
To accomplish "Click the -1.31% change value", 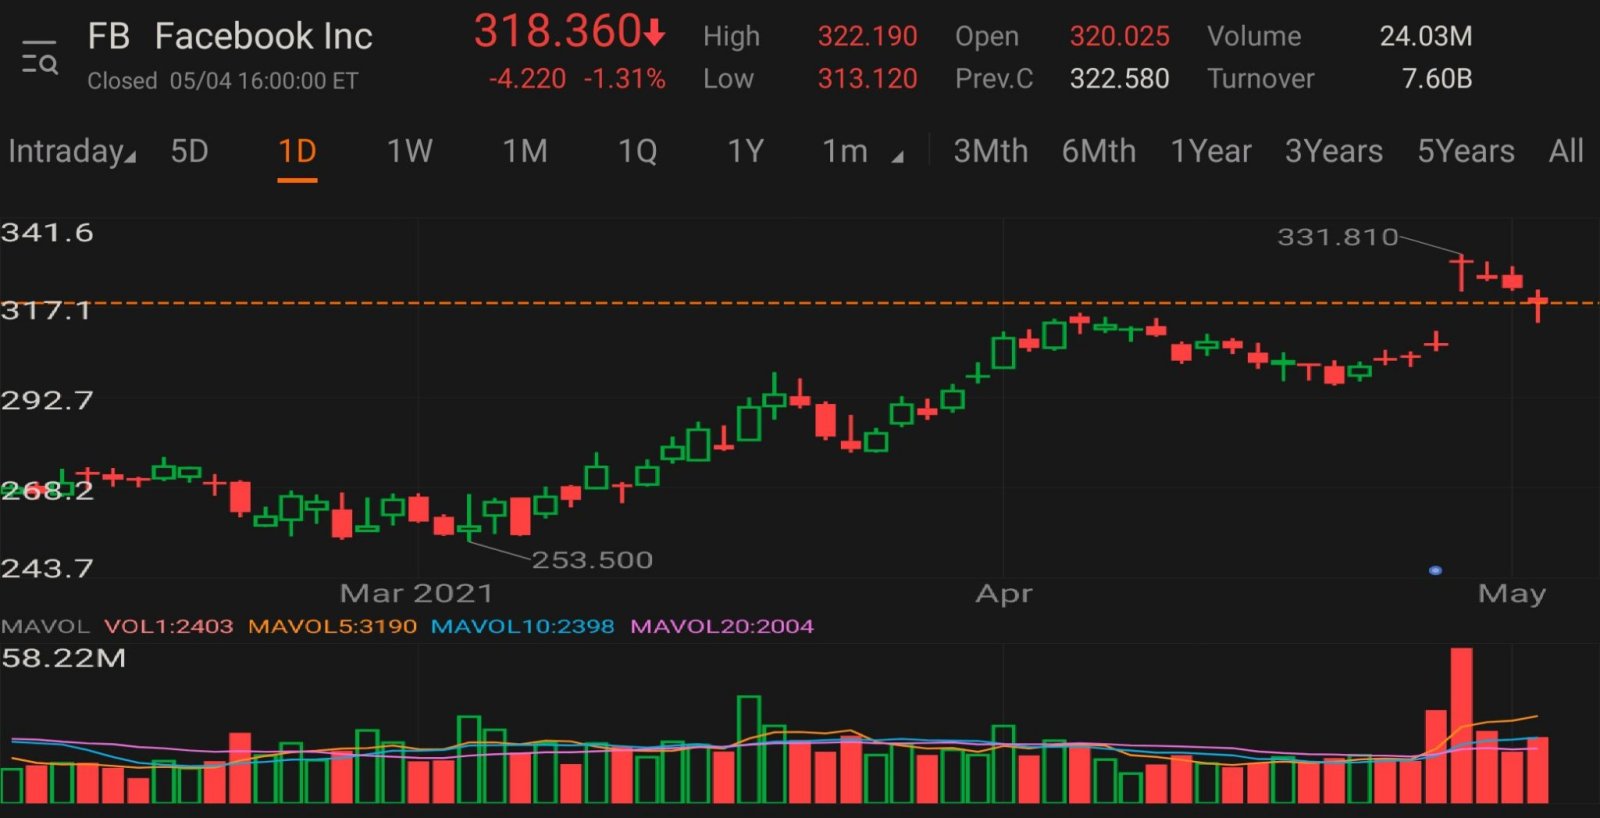I will [x=625, y=79].
